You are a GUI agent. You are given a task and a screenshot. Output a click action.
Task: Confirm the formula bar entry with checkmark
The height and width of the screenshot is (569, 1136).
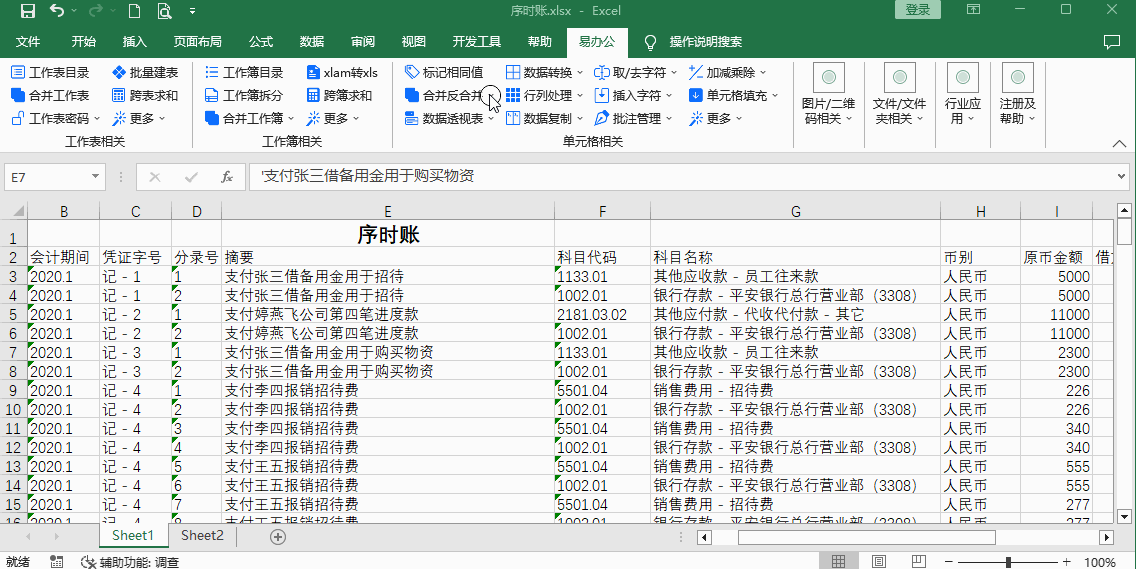click(x=191, y=177)
